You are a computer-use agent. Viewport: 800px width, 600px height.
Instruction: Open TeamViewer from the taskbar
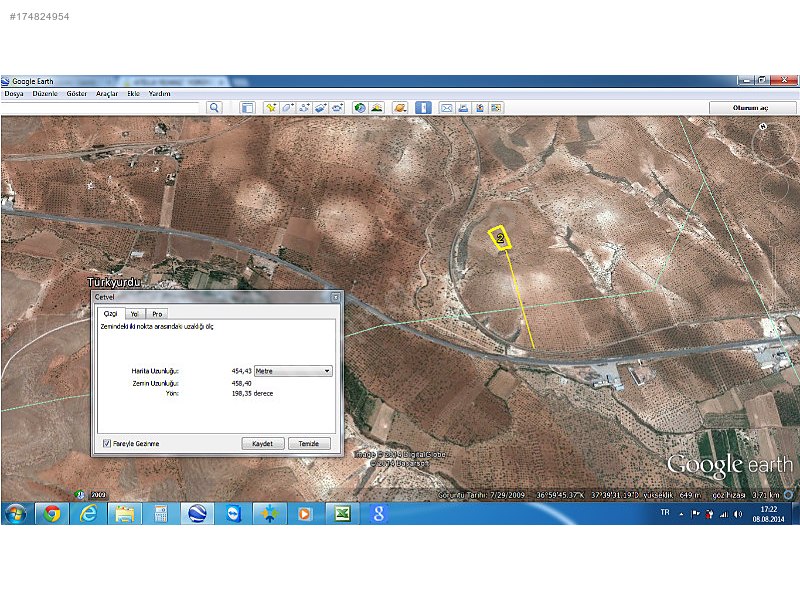tap(233, 513)
